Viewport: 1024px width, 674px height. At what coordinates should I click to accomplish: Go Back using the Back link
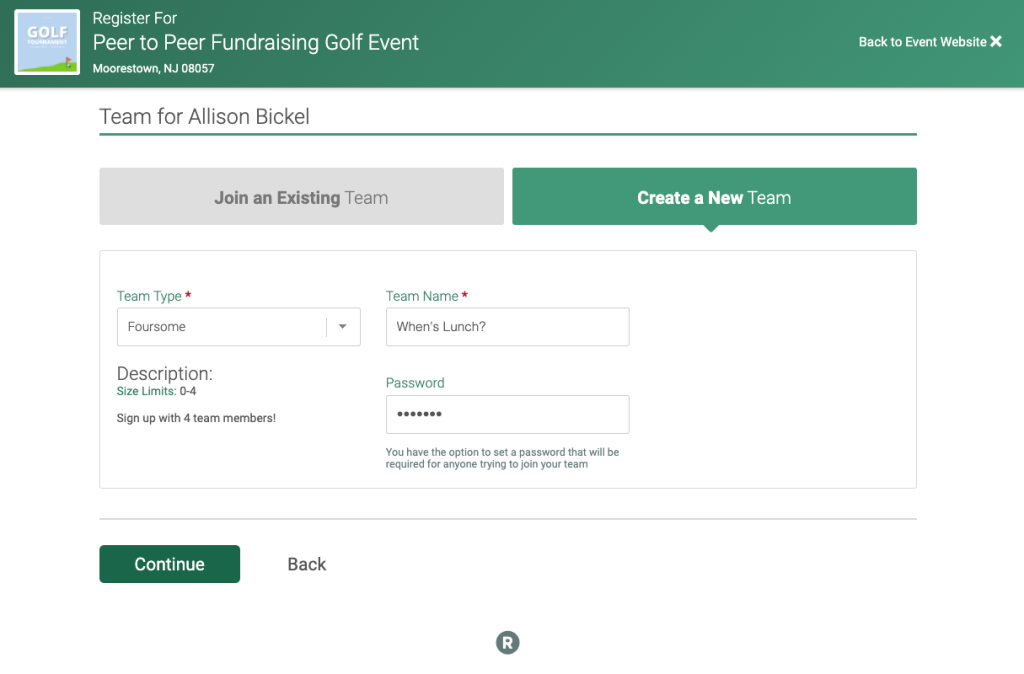coord(307,564)
